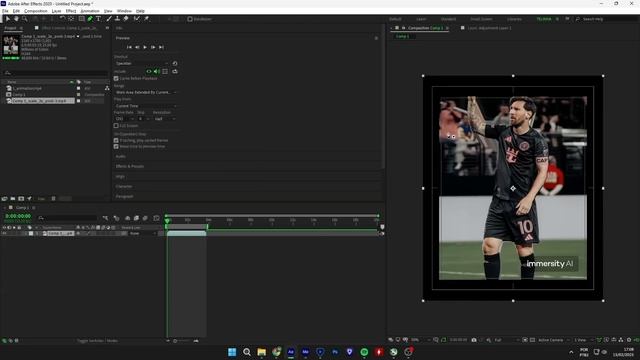Viewport: 640px width, 360px height.
Task: Select the Pen tool
Action: pyautogui.click(x=90, y=19)
